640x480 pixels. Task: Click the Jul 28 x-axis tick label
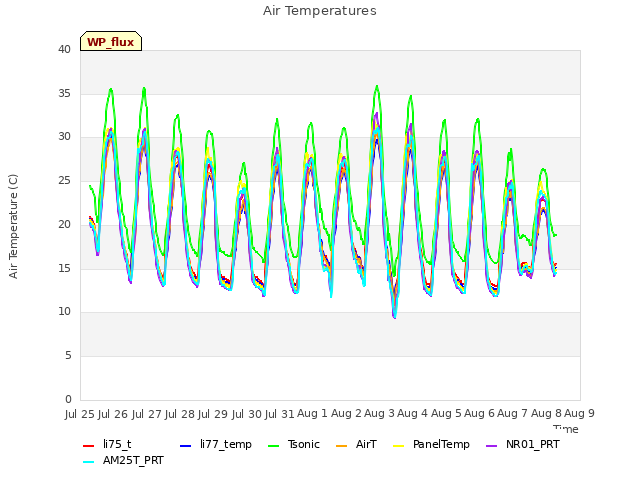coord(180,414)
